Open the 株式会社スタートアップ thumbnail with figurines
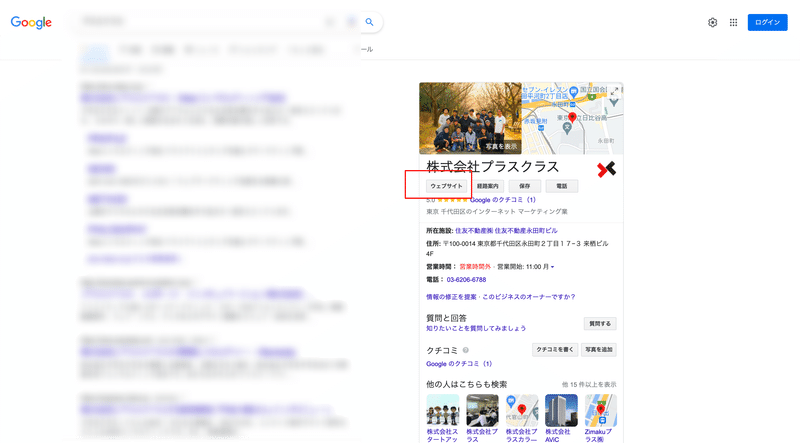Image resolution: width=800 pixels, height=443 pixels. [443, 410]
